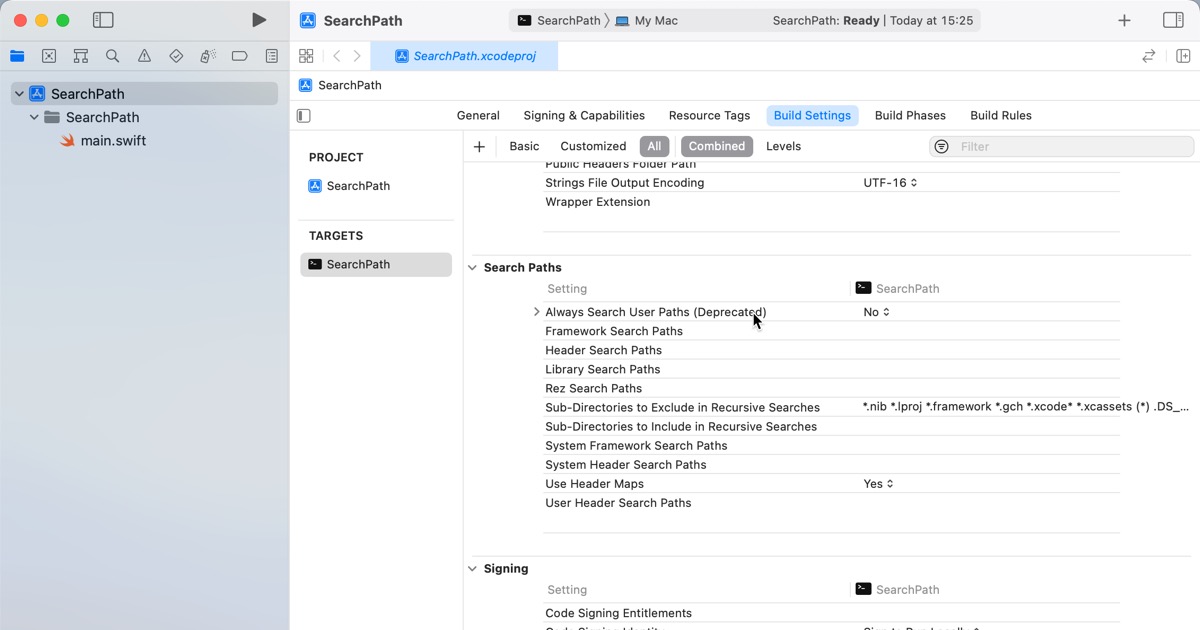Collapse the Search Paths section
This screenshot has height=630, width=1200.
pyautogui.click(x=473, y=268)
